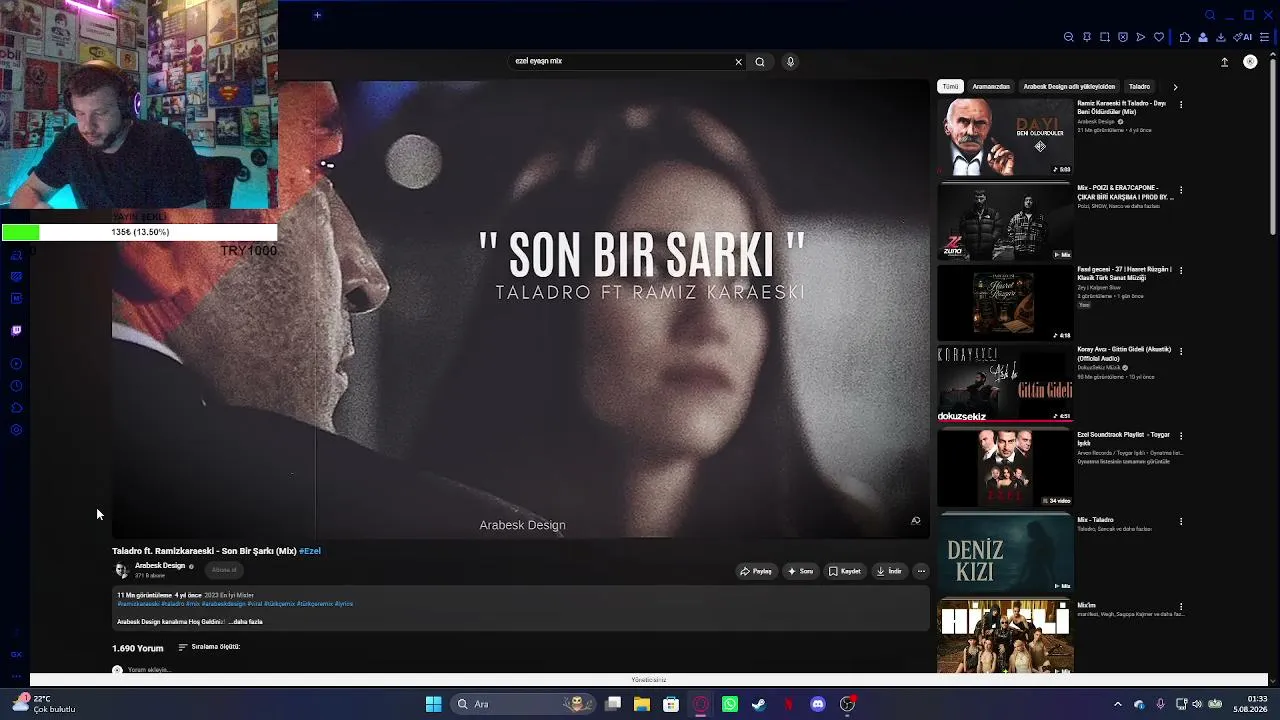Select the 'Taladro' filter chip

coord(1139,87)
